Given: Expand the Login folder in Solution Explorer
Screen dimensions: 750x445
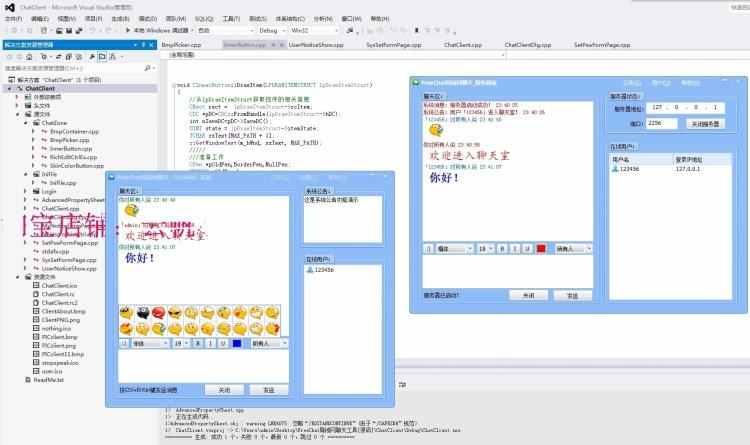Looking at the screenshot, I should 26,191.
